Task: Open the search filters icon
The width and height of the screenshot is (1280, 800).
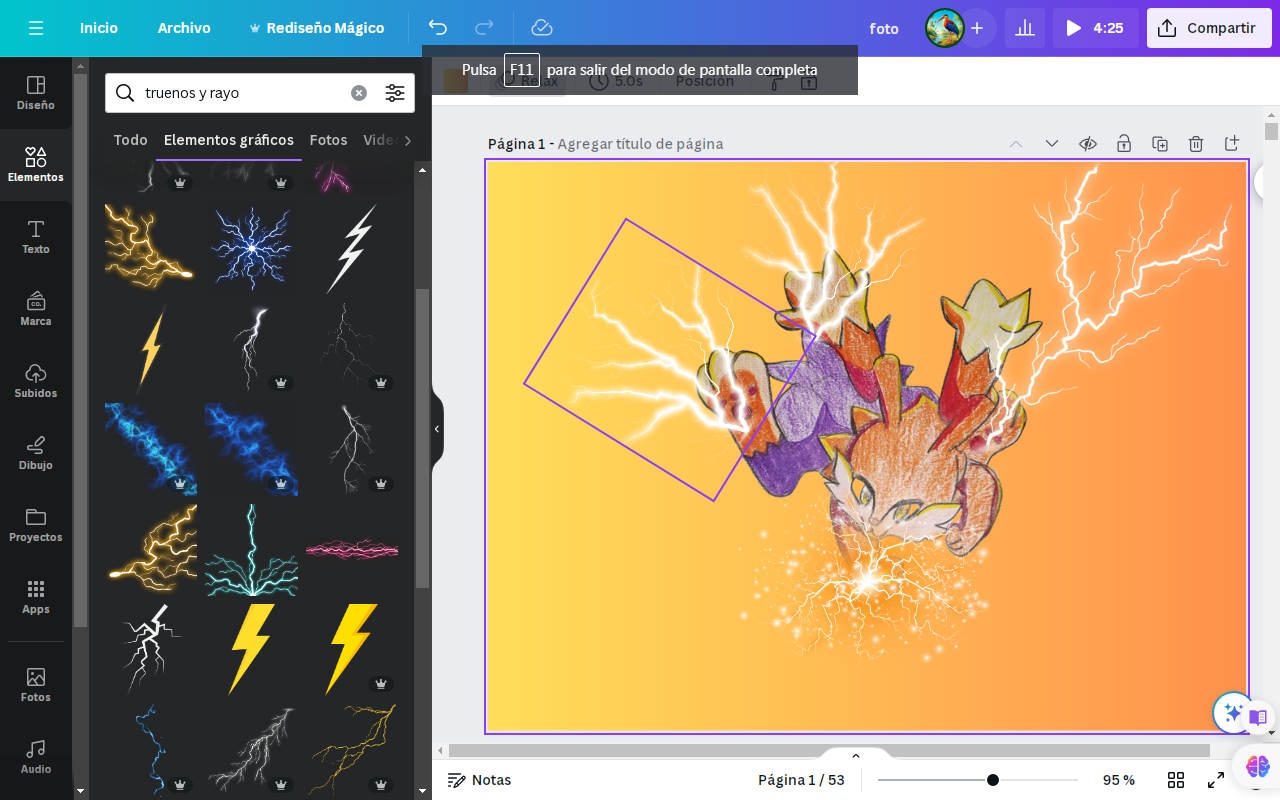Action: 395,93
